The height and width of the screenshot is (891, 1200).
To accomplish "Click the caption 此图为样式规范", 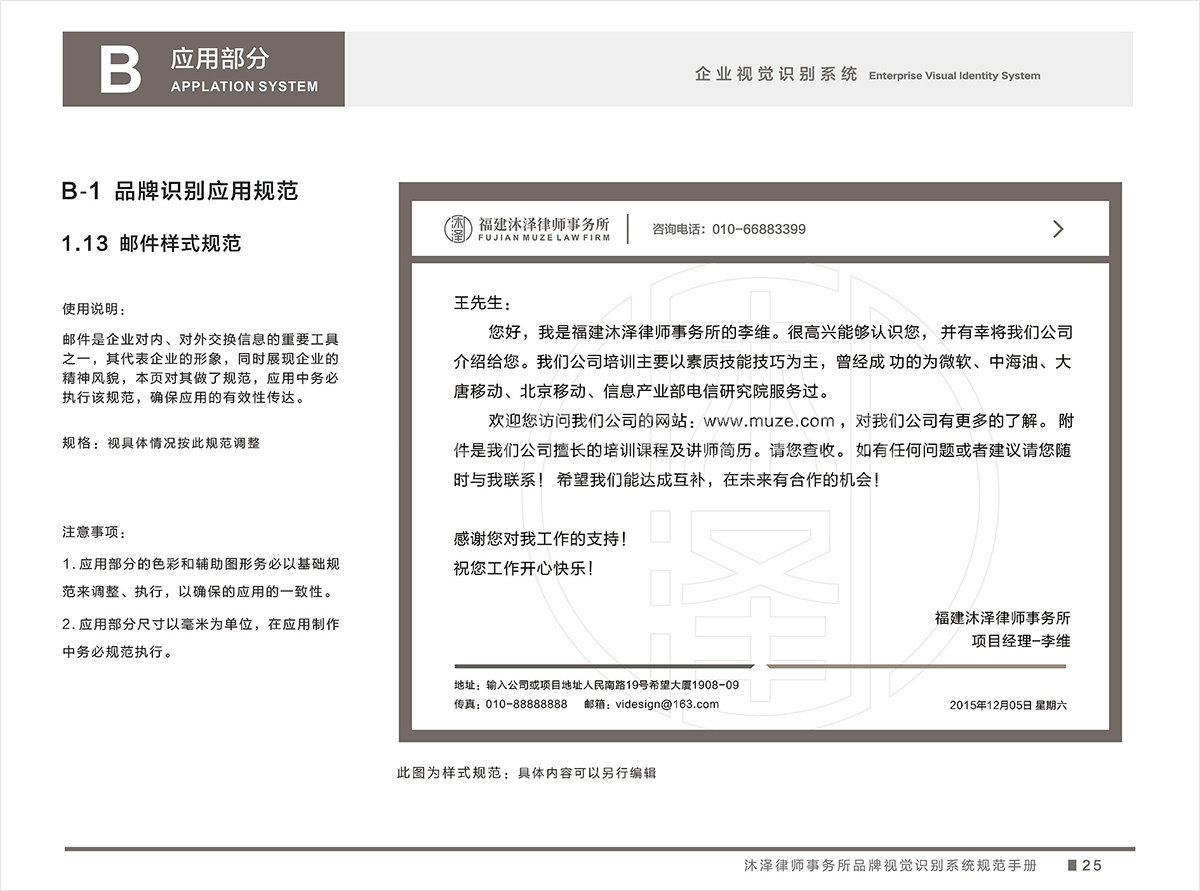I will 527,772.
